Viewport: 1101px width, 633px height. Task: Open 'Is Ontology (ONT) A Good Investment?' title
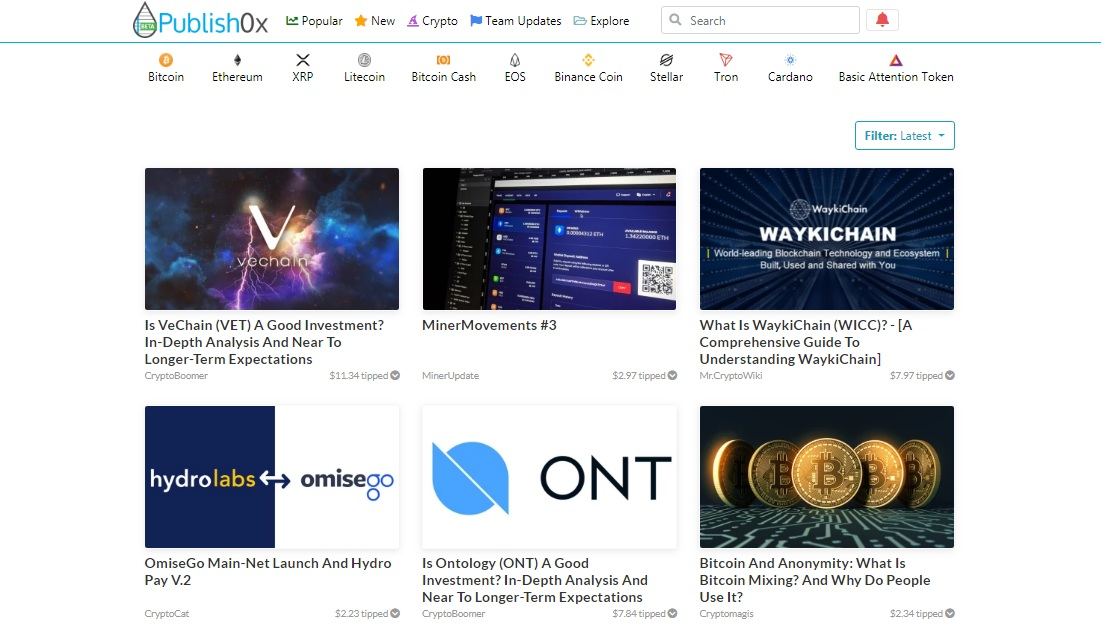(534, 580)
